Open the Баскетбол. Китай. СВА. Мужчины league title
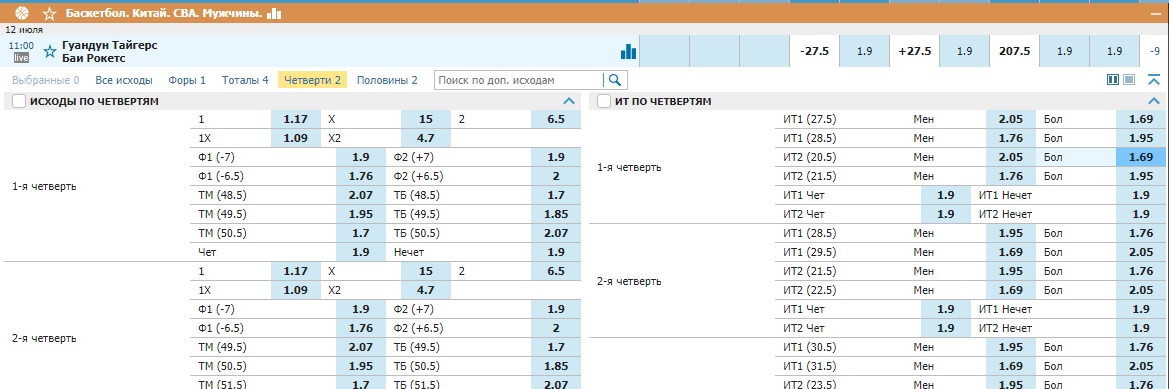This screenshot has height=389, width=1169. pyautogui.click(x=163, y=13)
